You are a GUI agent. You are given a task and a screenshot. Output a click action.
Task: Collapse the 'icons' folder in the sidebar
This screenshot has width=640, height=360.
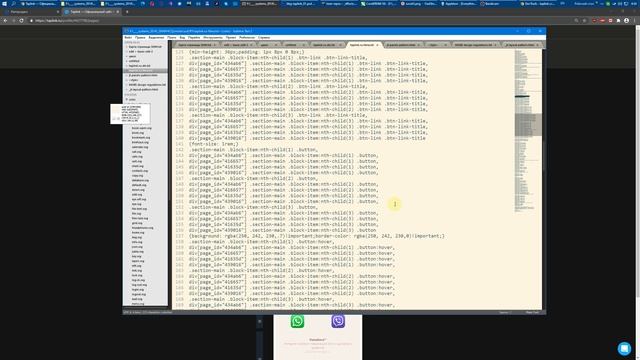tap(127, 99)
